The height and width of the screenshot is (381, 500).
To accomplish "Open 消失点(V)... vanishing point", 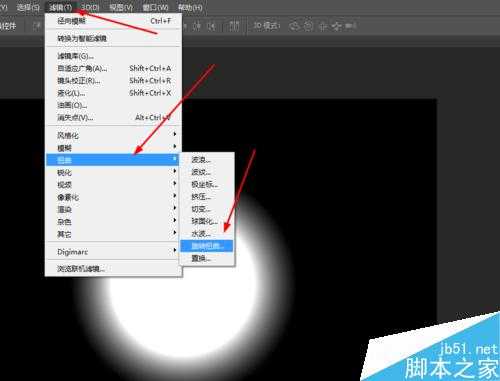I will point(114,118).
